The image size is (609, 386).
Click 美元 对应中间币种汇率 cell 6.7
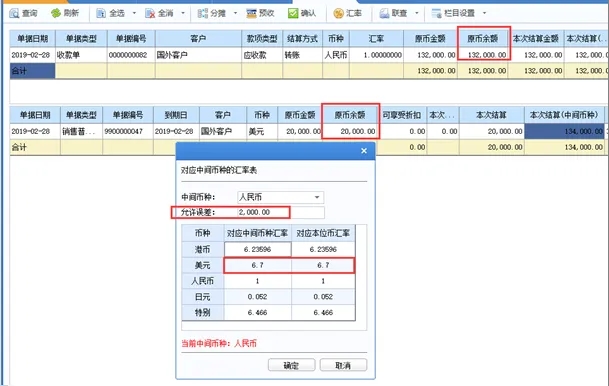[258, 265]
